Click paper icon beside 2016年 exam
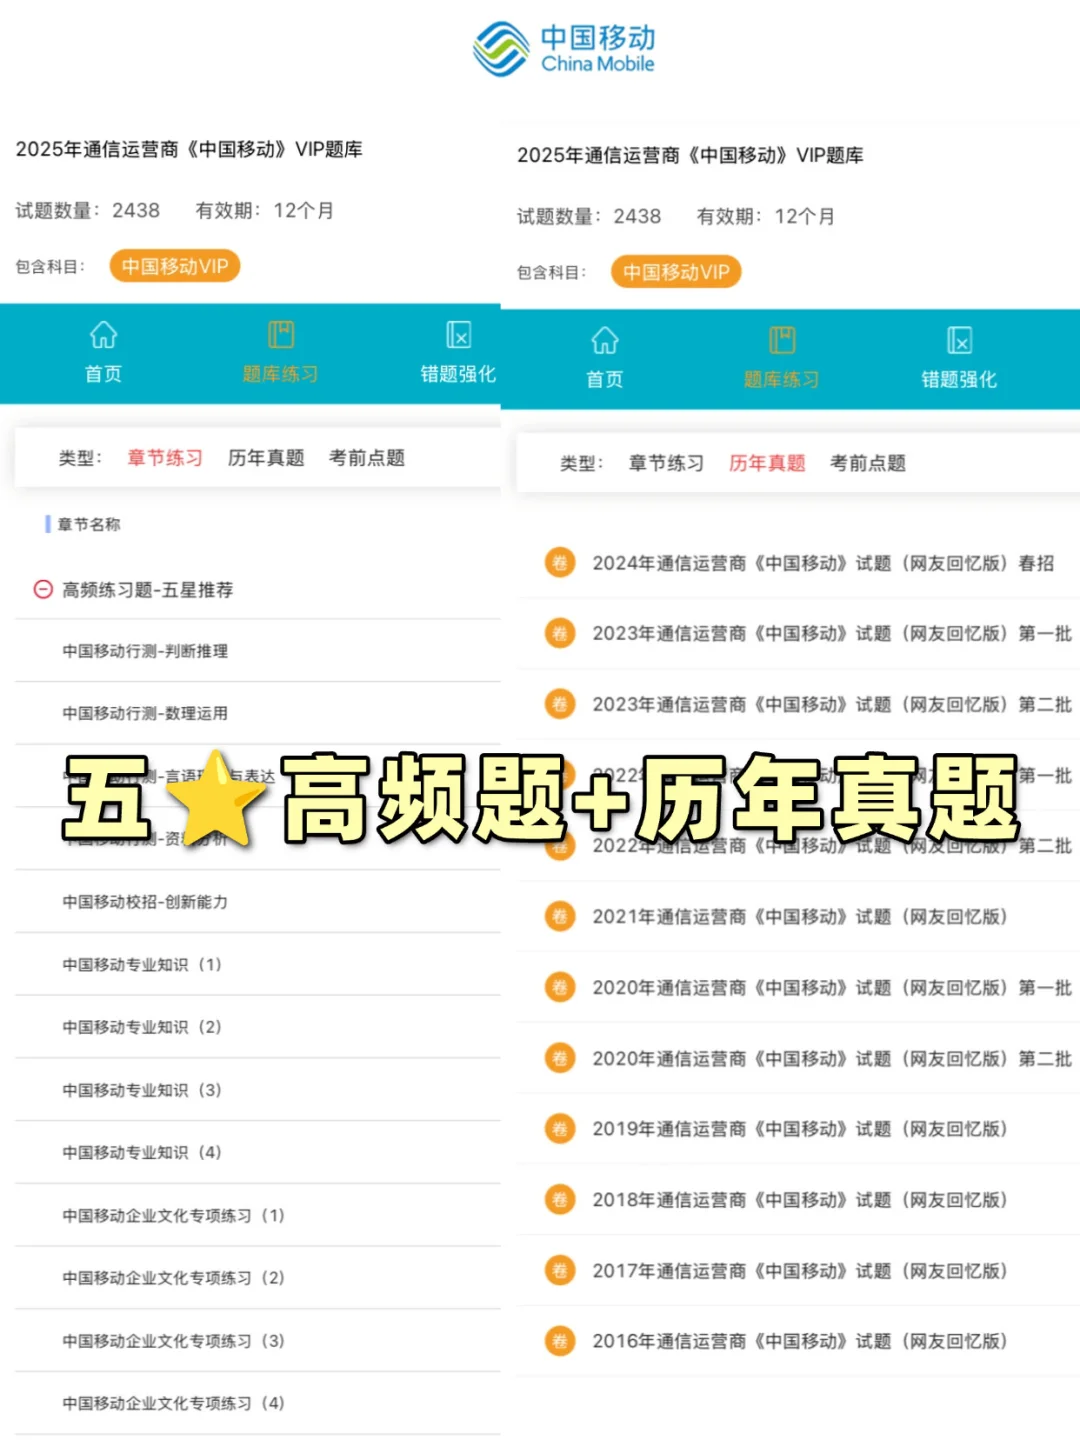 pyautogui.click(x=559, y=1341)
